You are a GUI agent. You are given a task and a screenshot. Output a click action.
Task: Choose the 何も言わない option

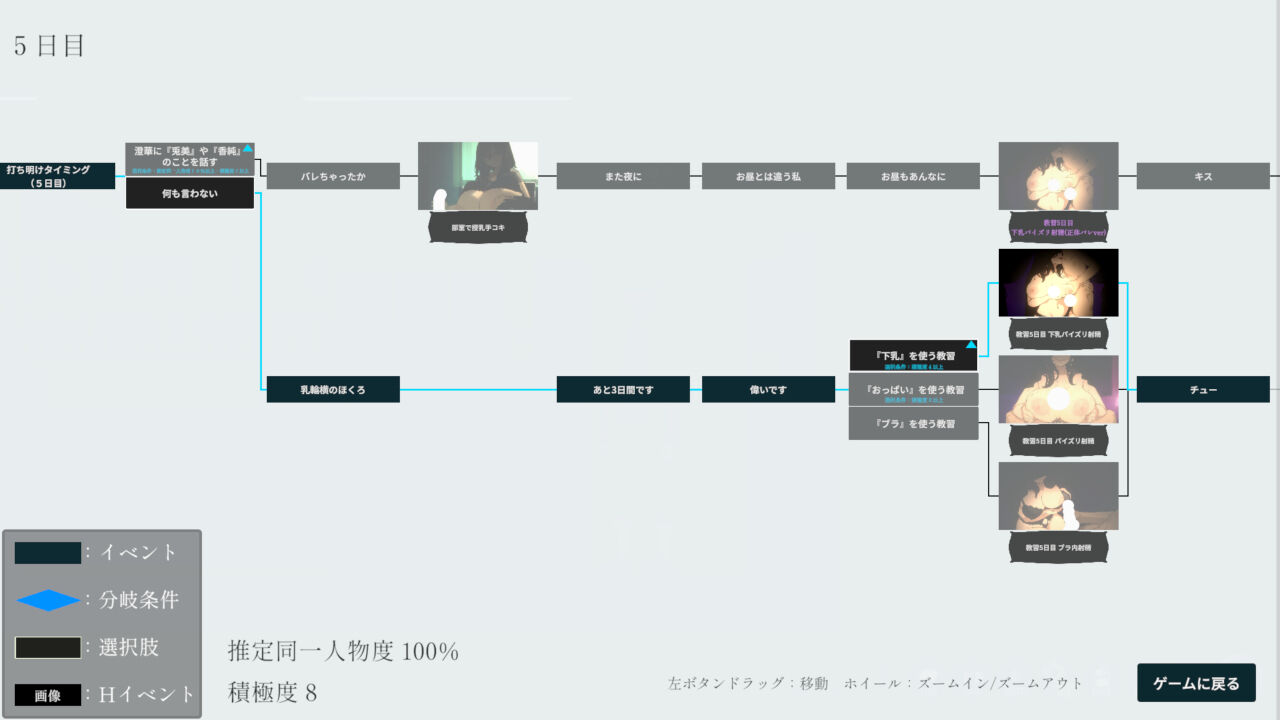pyautogui.click(x=190, y=193)
